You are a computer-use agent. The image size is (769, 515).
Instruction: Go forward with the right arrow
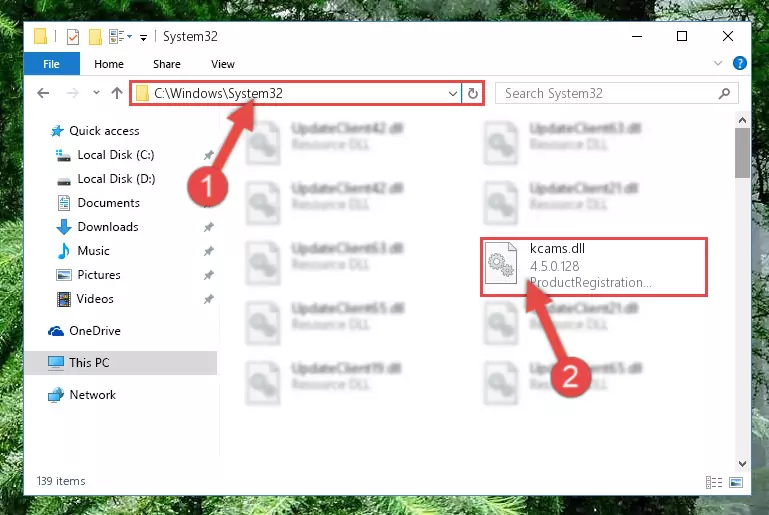coord(73,93)
